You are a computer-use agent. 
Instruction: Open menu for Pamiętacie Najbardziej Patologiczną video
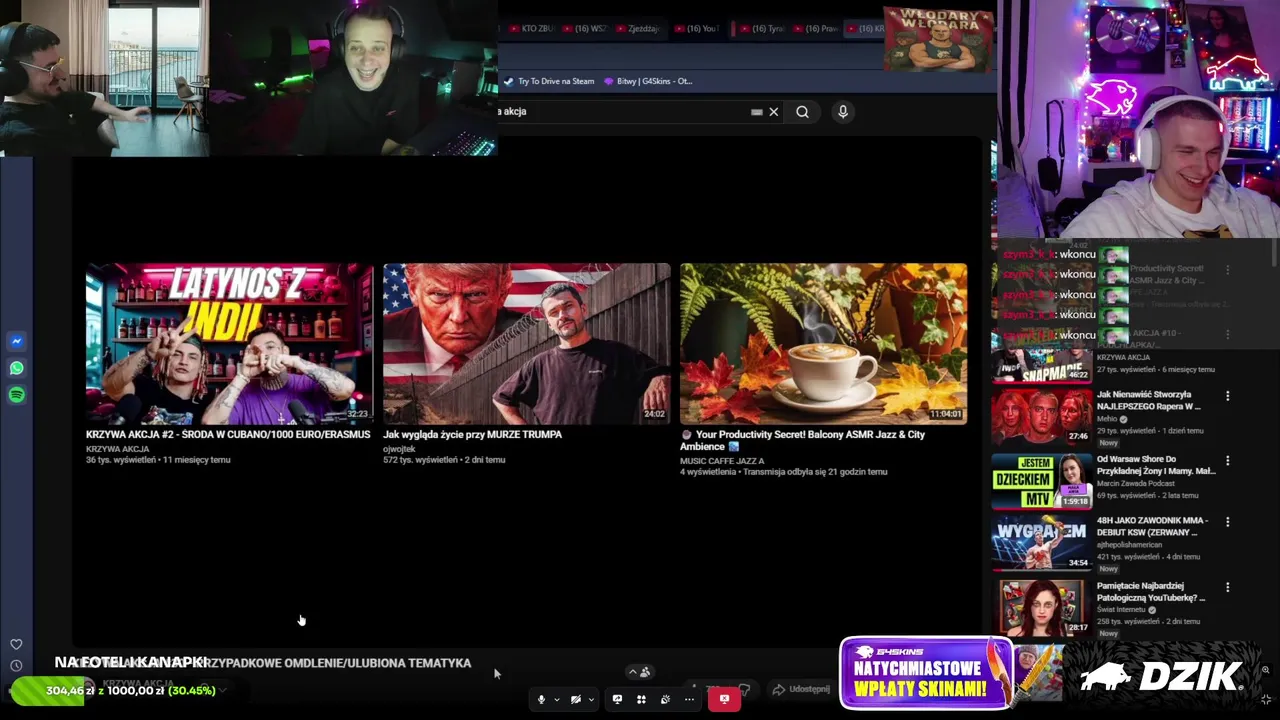click(x=1227, y=587)
